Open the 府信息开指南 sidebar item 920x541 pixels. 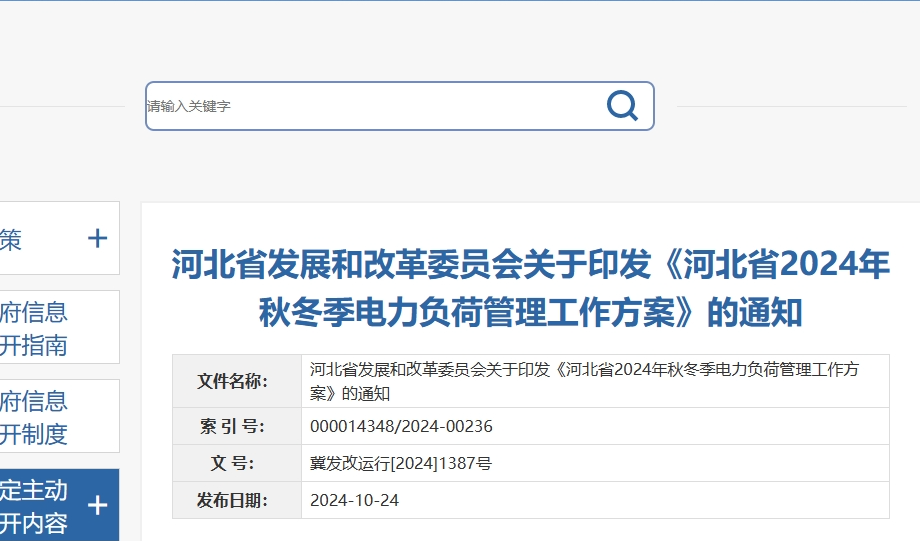(34, 328)
